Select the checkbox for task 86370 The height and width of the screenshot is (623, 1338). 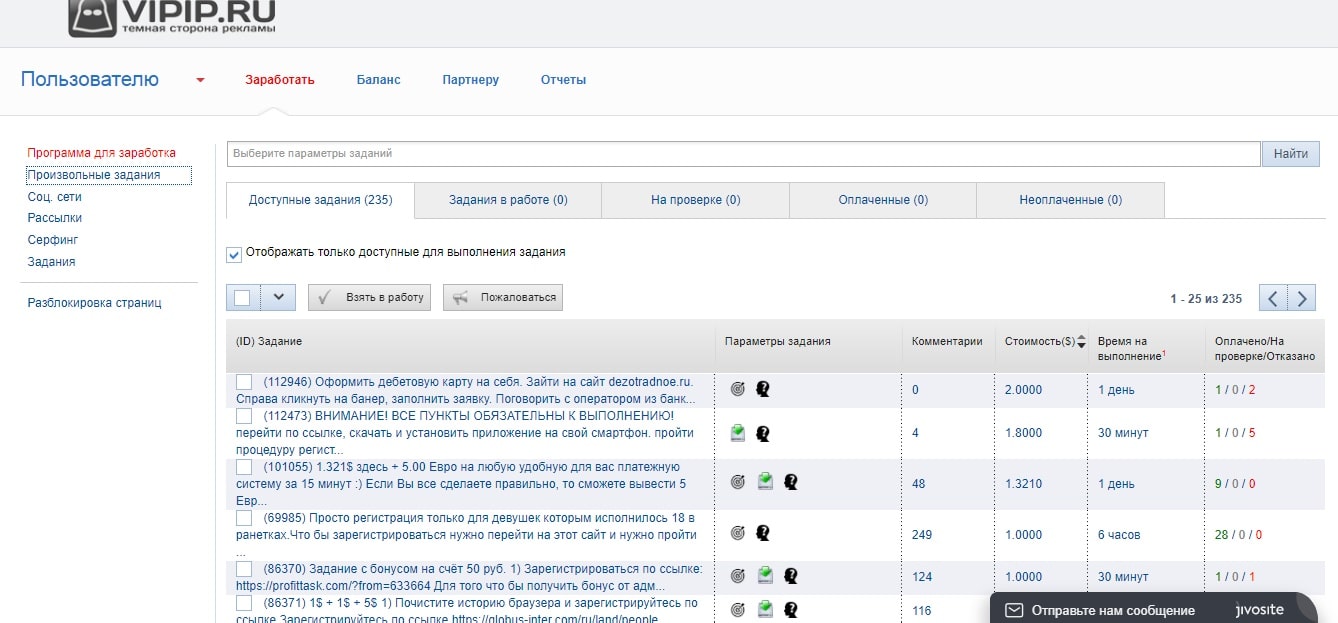(x=243, y=570)
